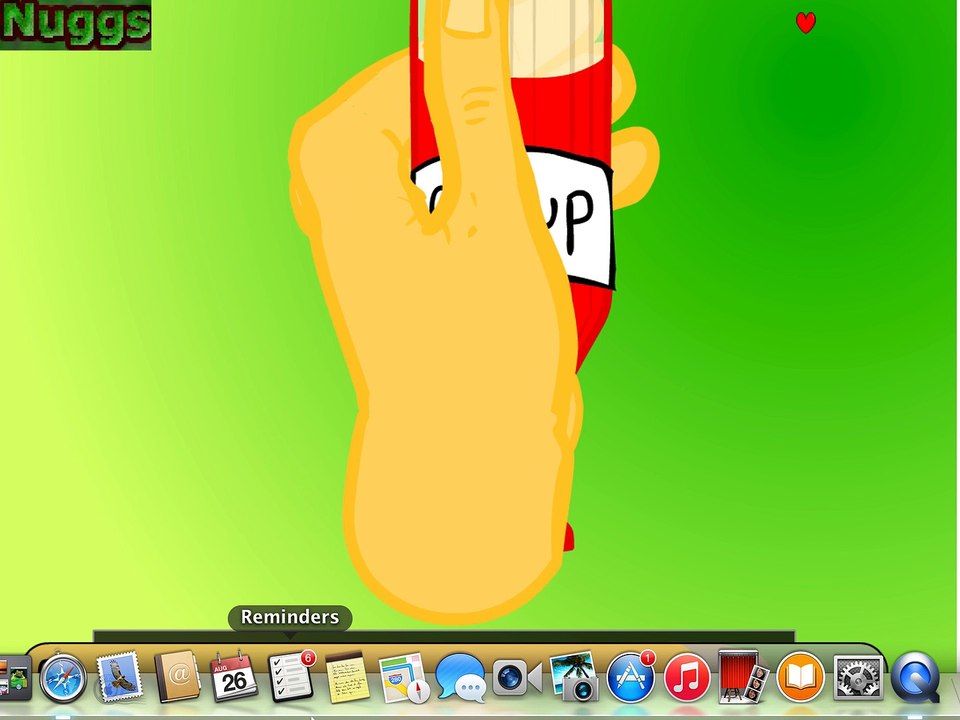
Task: Click the red heart life icon
Action: [806, 23]
